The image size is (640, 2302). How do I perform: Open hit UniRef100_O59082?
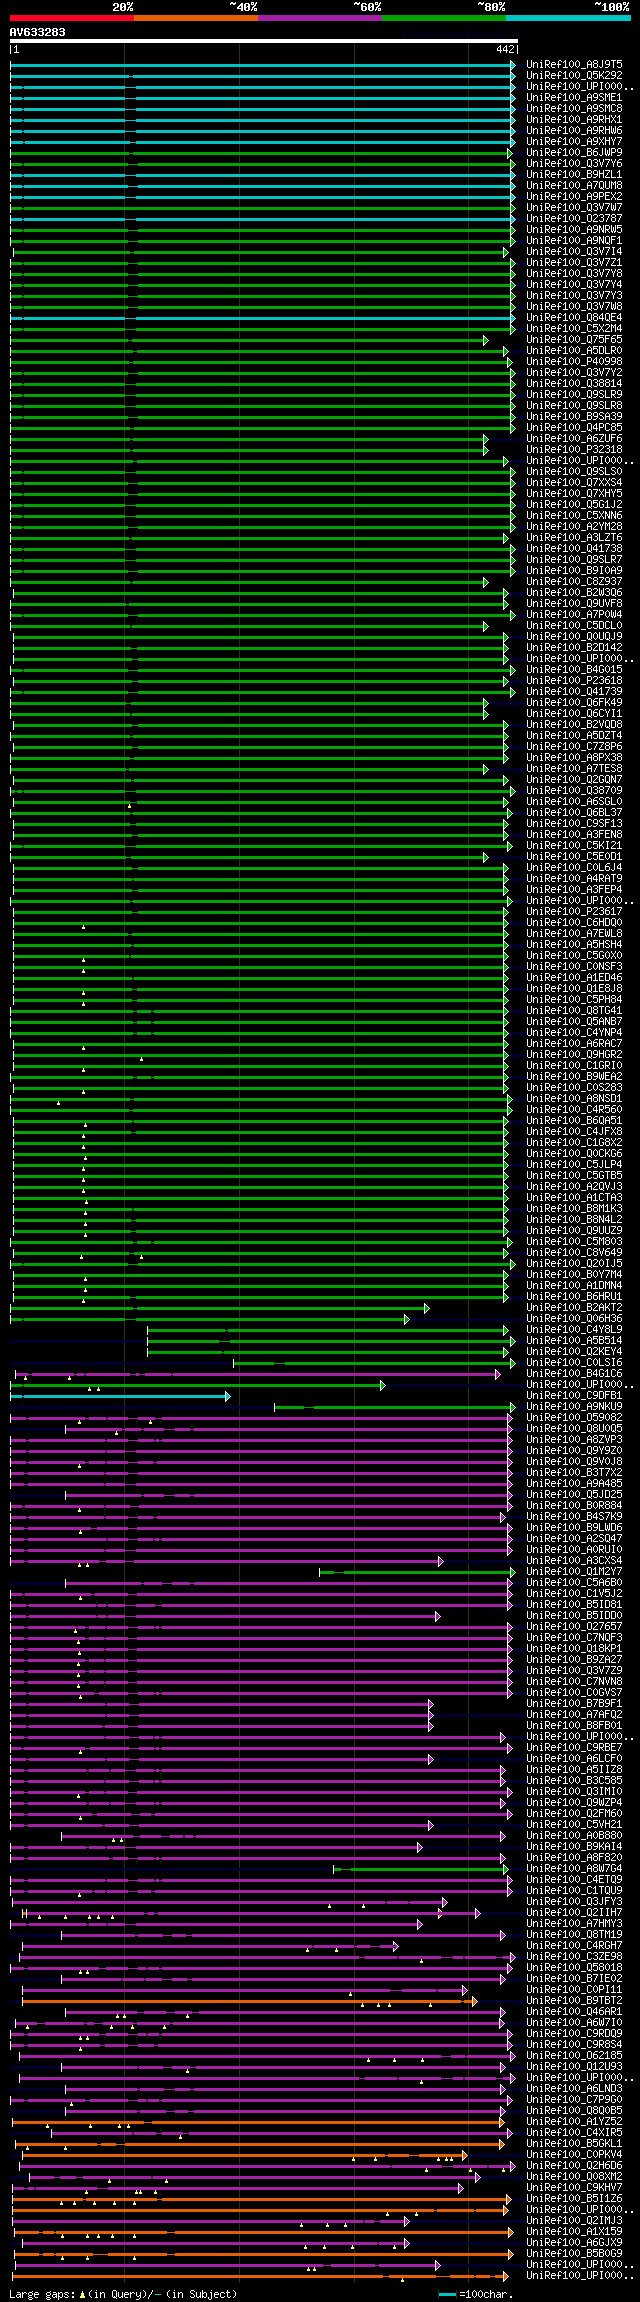(x=574, y=1417)
